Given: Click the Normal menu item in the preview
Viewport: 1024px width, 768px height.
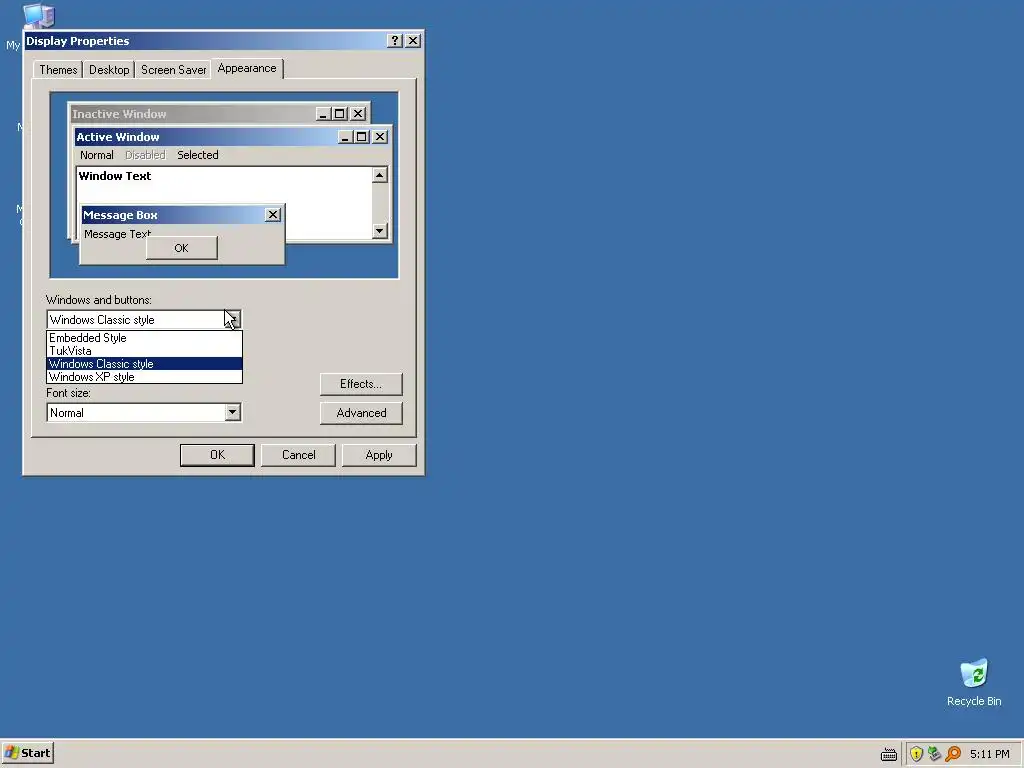Looking at the screenshot, I should (97, 155).
